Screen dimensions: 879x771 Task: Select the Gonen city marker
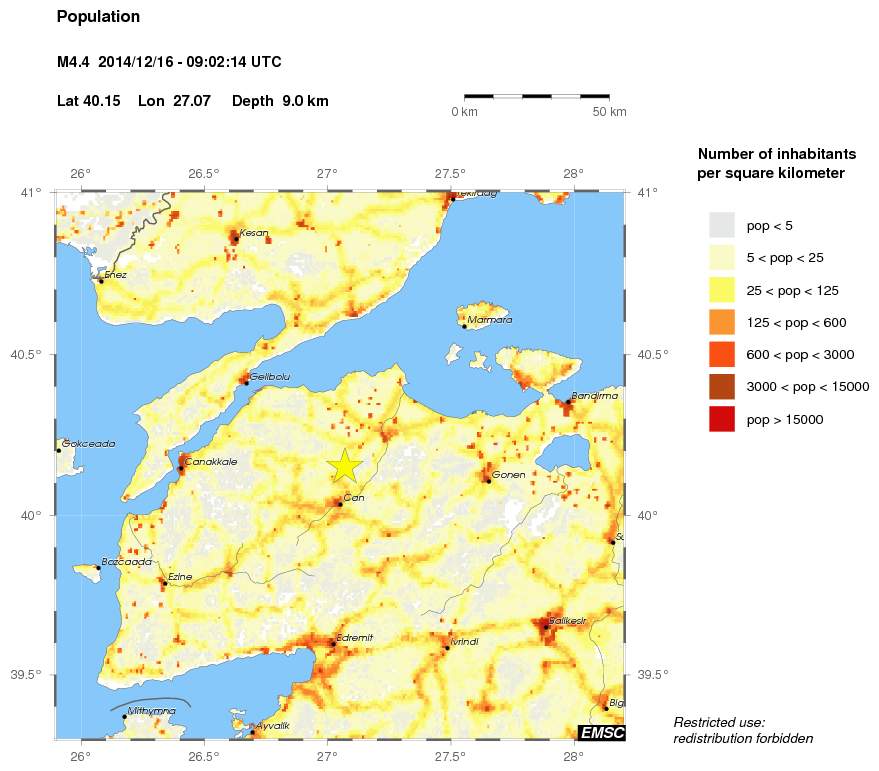pos(488,481)
